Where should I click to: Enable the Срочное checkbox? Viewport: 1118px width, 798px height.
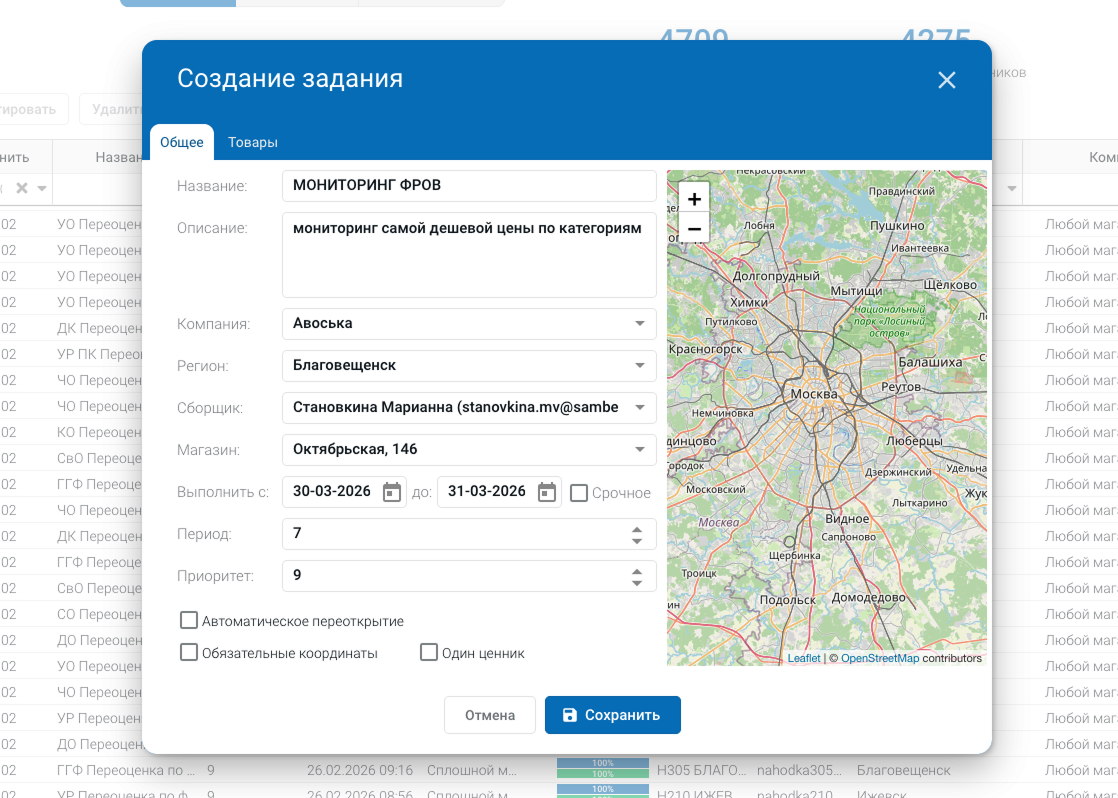tap(579, 493)
